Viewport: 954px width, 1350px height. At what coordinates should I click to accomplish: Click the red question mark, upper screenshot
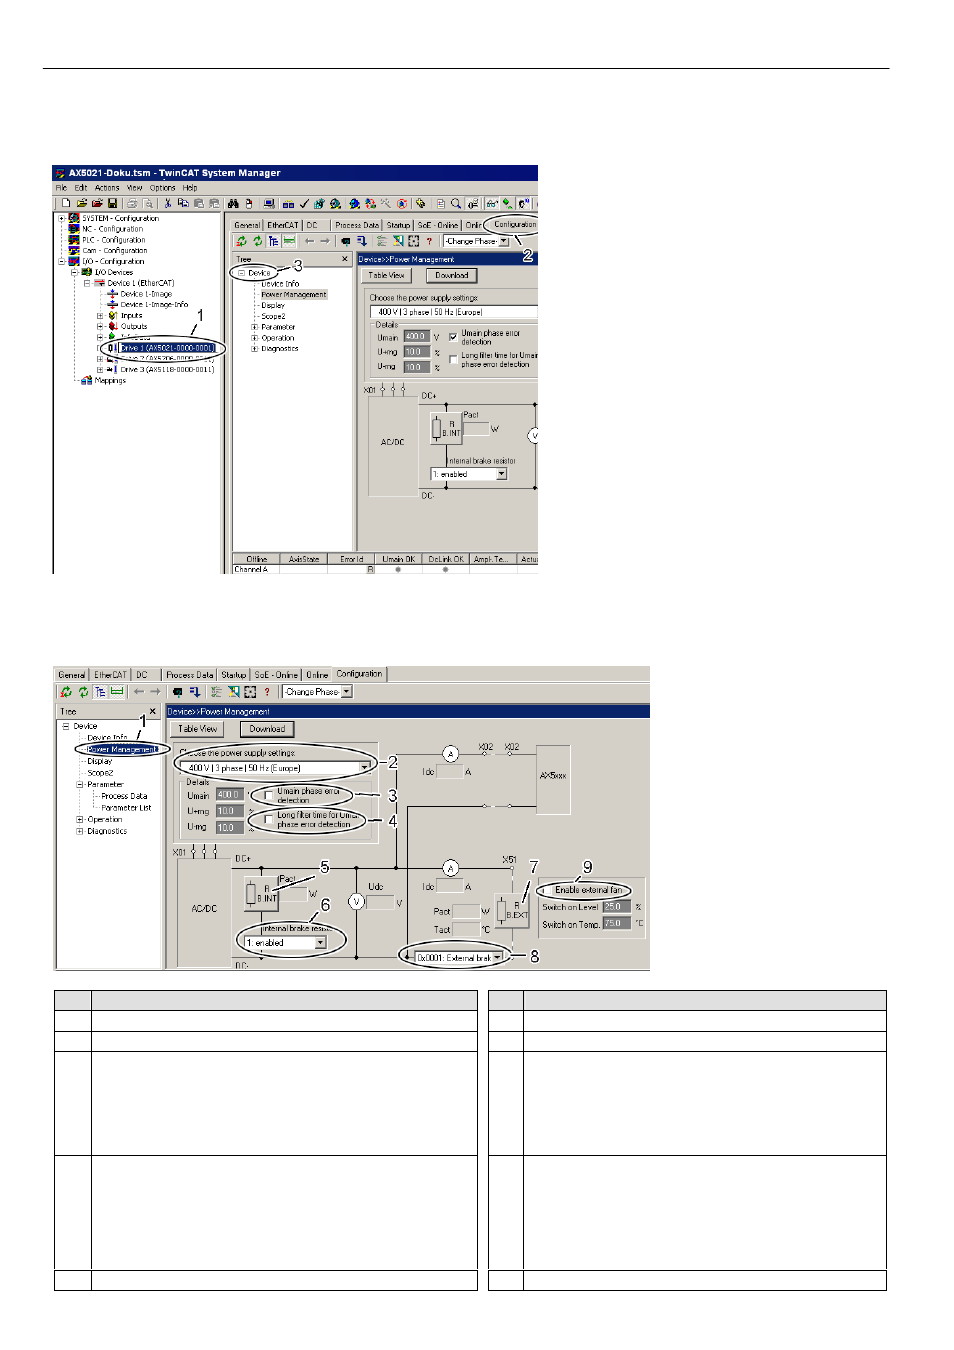[x=429, y=241]
